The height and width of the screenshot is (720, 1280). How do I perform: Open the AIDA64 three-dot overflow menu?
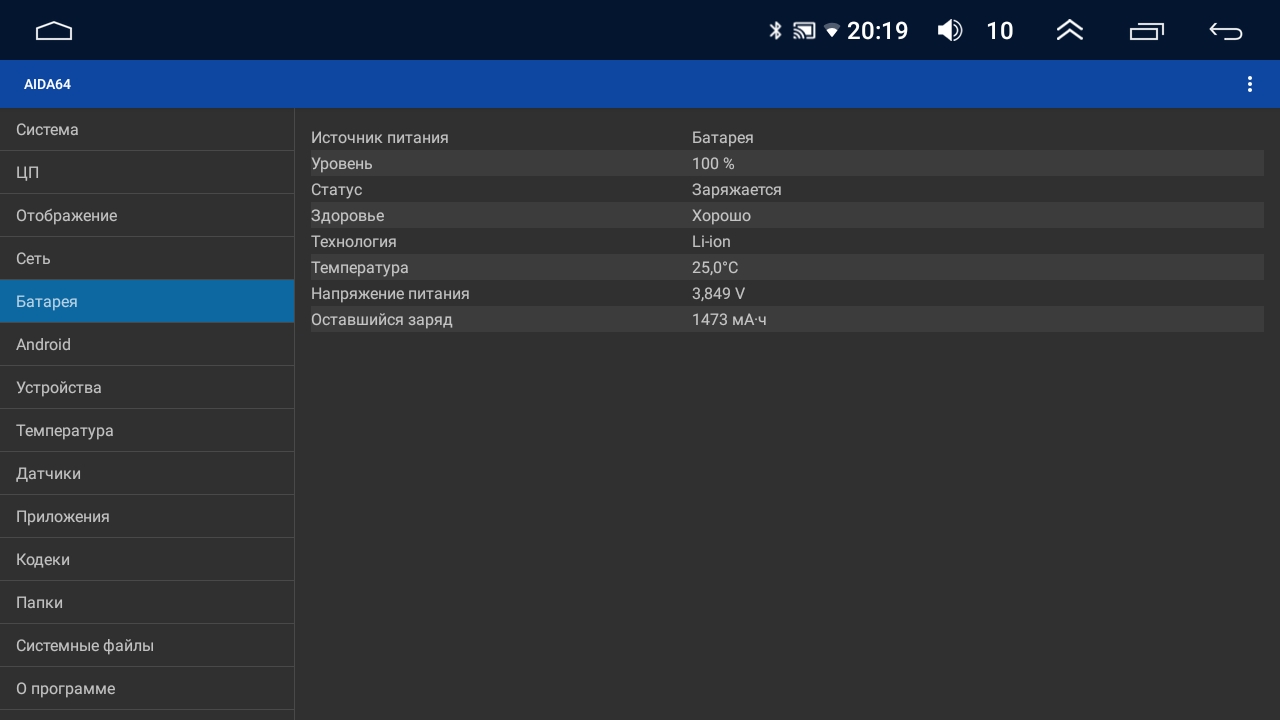click(1249, 84)
